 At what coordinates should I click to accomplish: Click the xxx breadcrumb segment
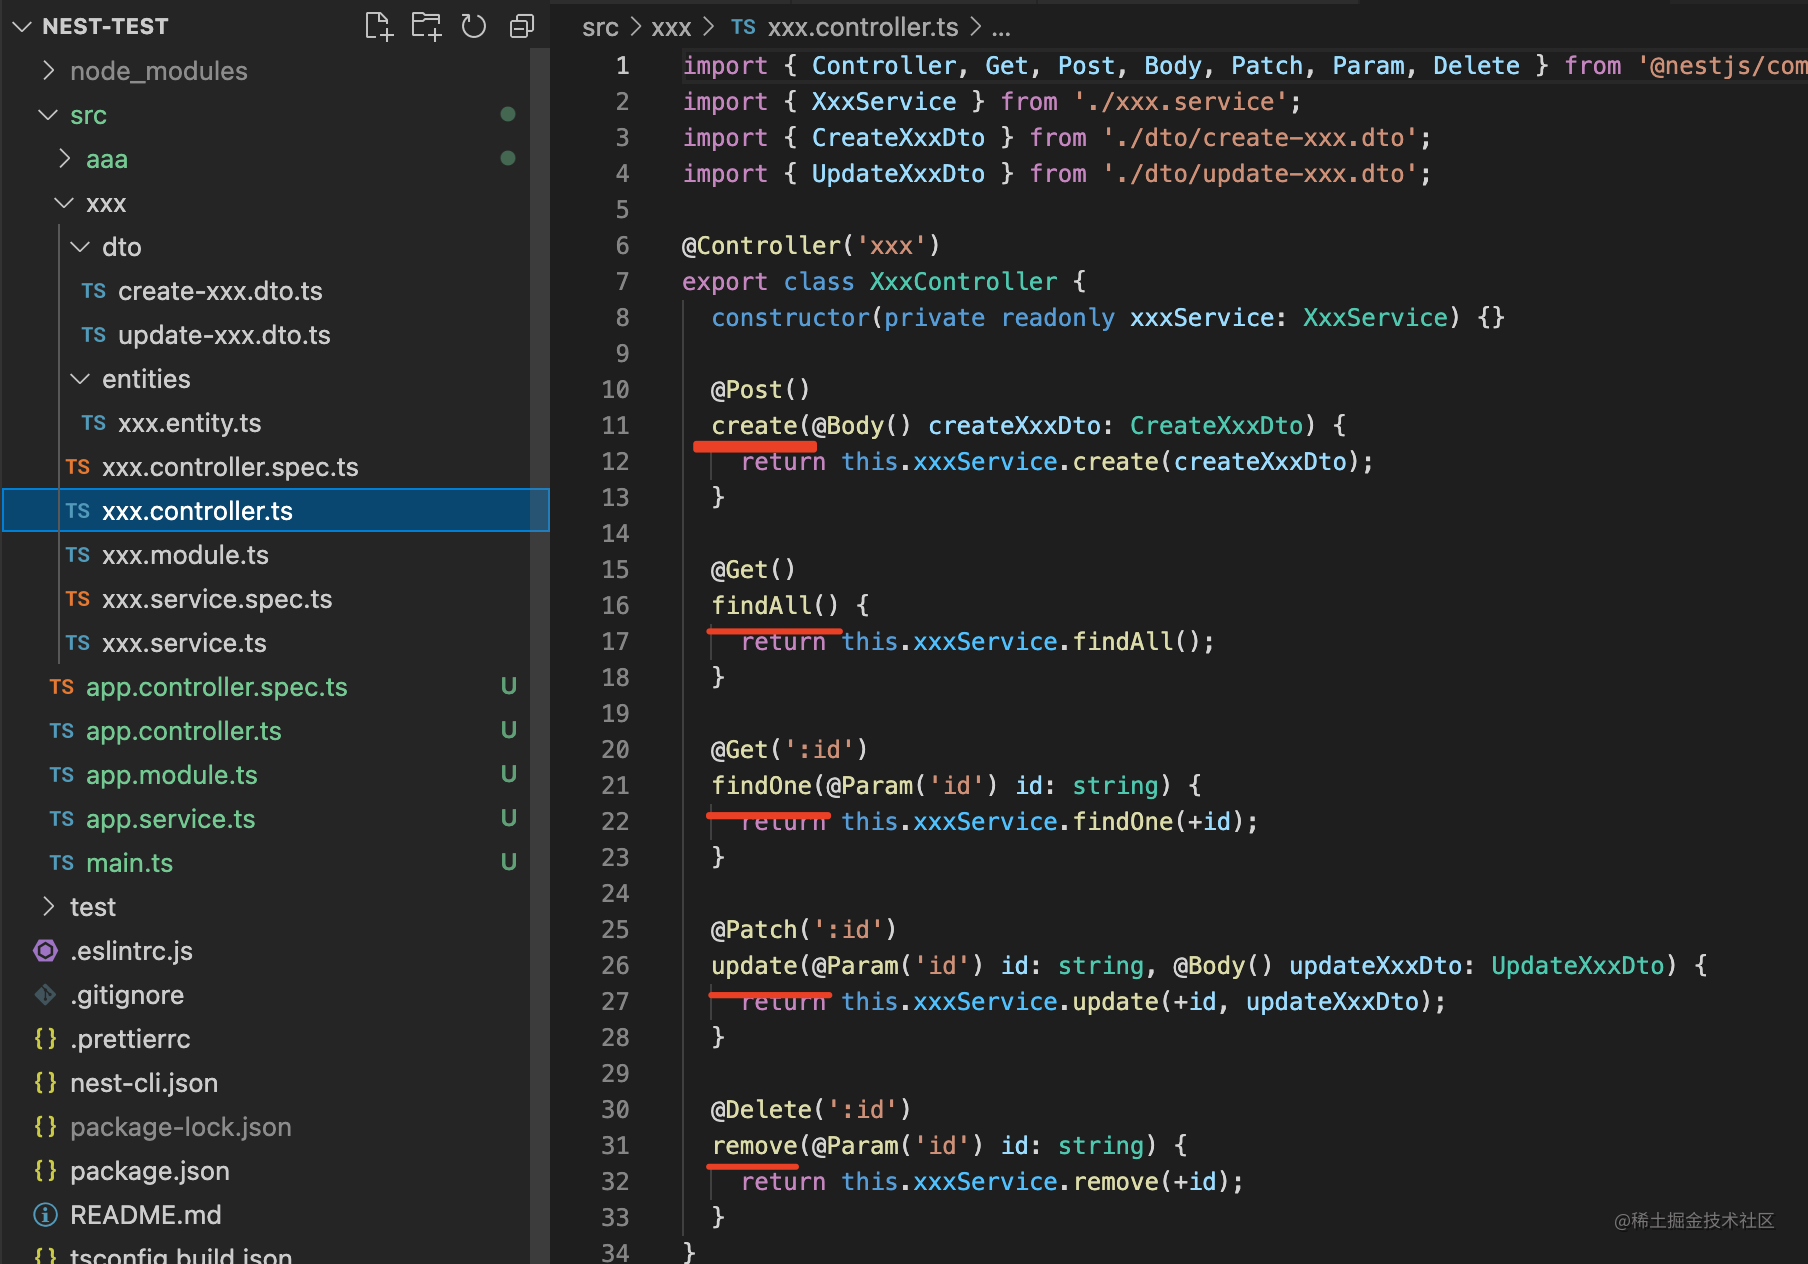(x=671, y=27)
